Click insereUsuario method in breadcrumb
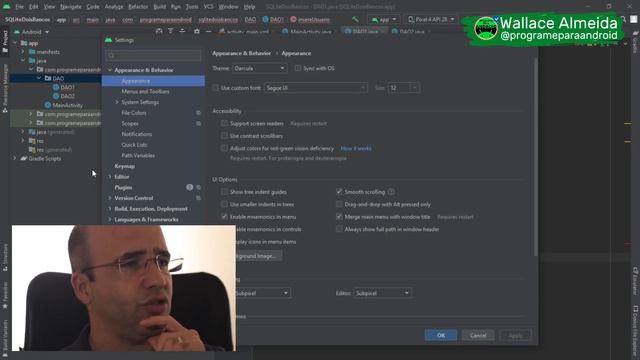Viewport: 640px width, 360px height. [x=310, y=19]
